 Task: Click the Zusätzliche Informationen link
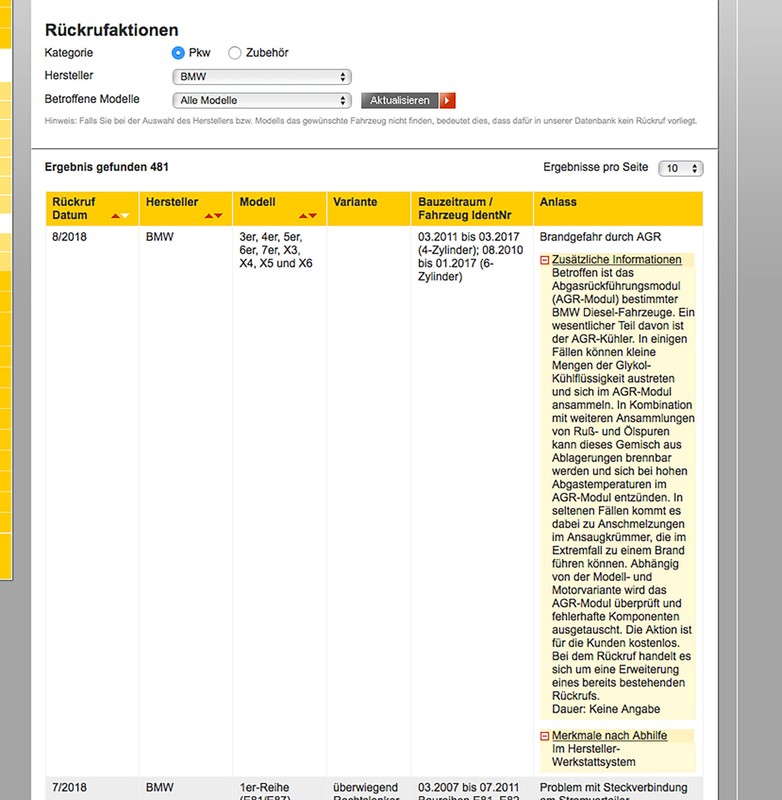pos(616,259)
